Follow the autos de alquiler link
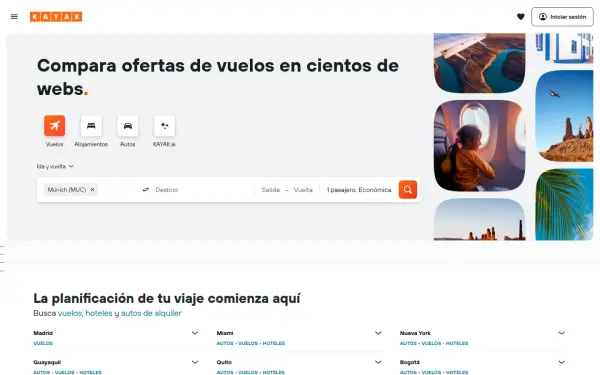 coord(151,313)
